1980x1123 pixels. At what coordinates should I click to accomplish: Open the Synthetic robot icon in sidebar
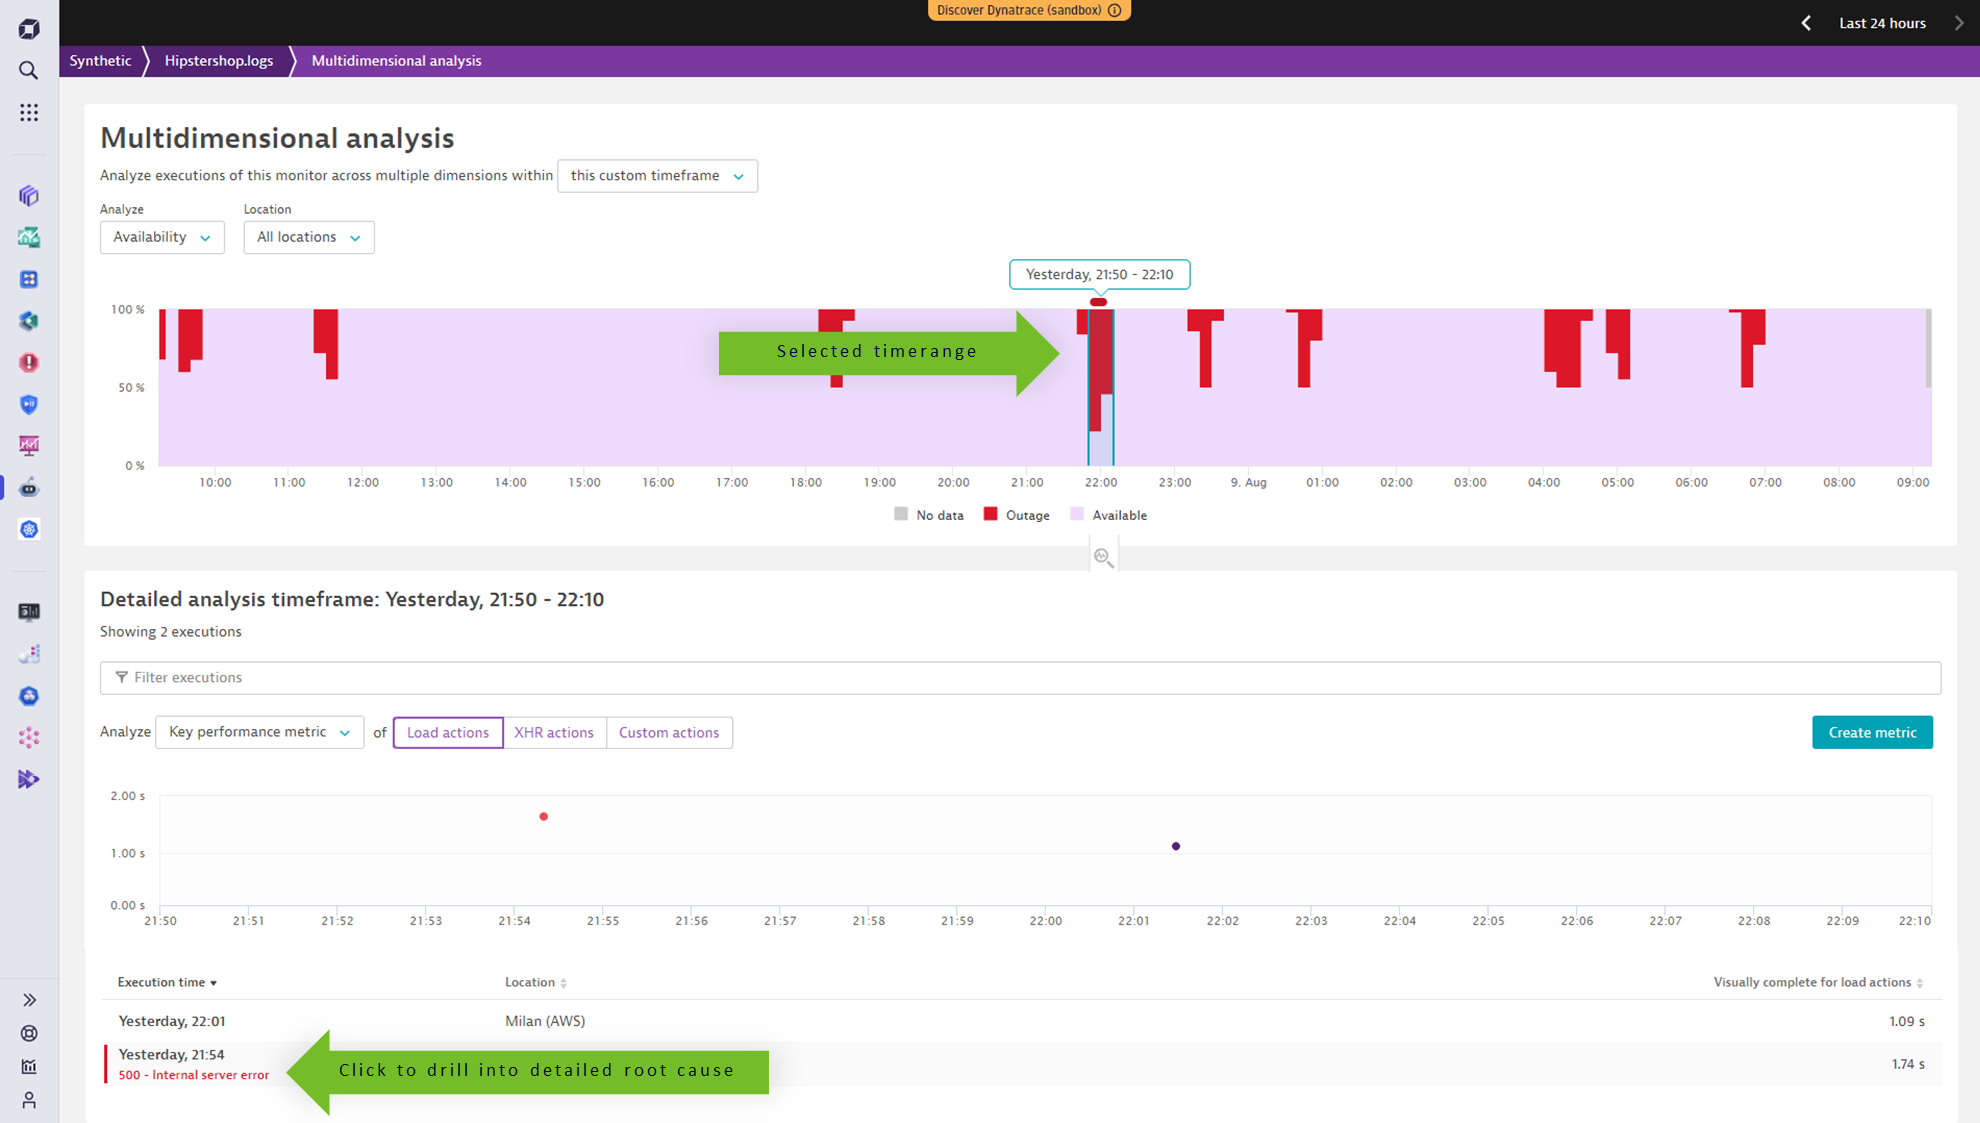pos(29,488)
